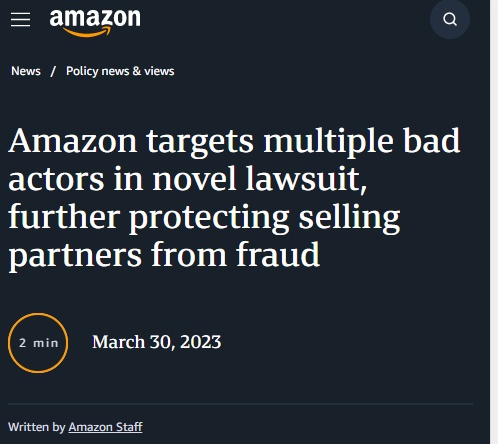Go home via the Amazon logo
The image size is (498, 444).
[95, 23]
